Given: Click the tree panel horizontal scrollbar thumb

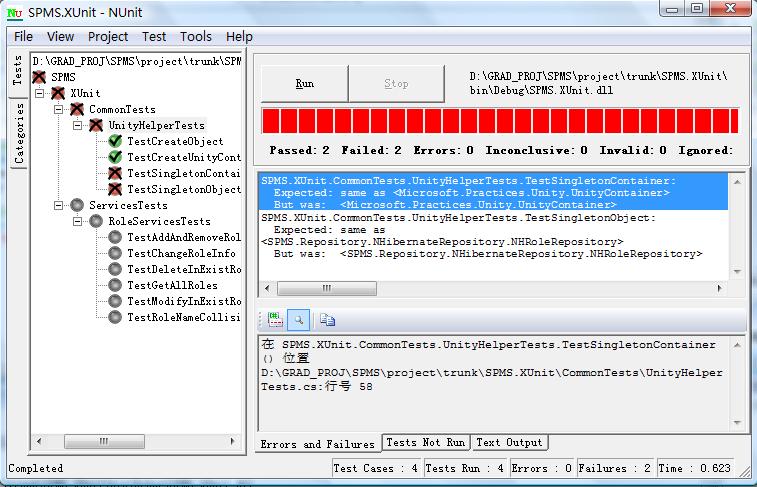Looking at the screenshot, I should [x=104, y=441].
